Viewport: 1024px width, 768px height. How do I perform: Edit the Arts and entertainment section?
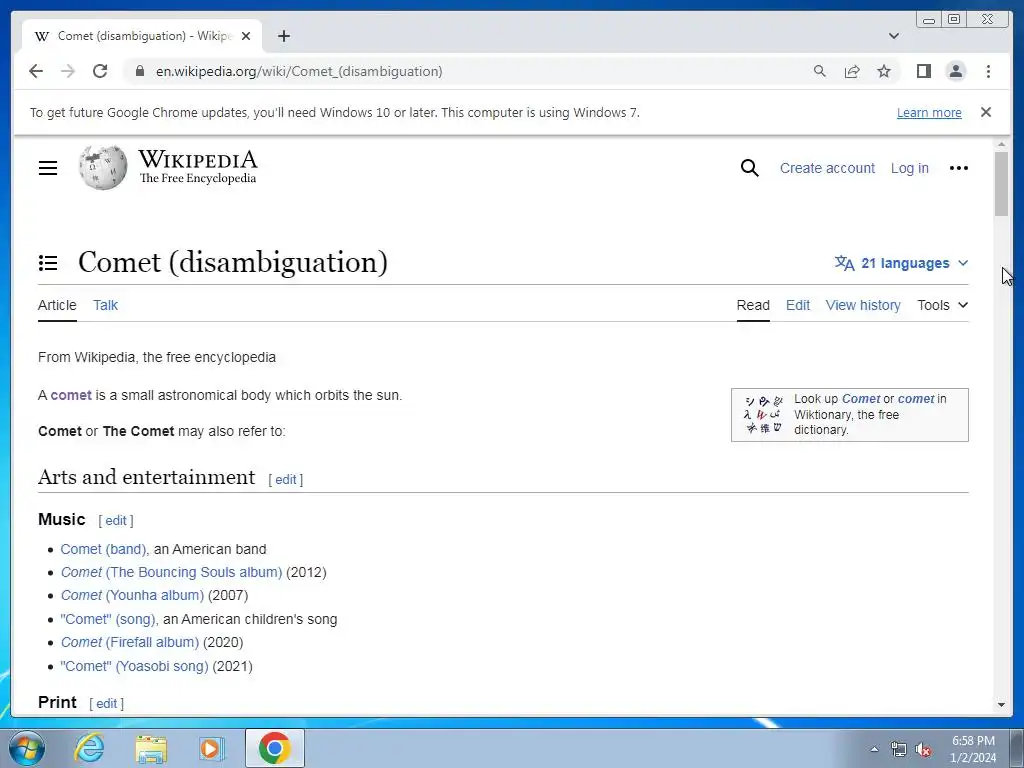(285, 479)
